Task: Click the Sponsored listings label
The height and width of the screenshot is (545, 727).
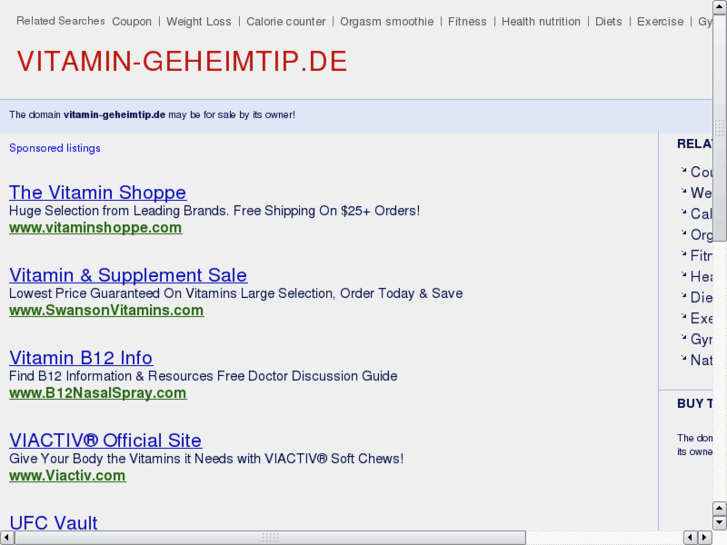Action: (55, 148)
